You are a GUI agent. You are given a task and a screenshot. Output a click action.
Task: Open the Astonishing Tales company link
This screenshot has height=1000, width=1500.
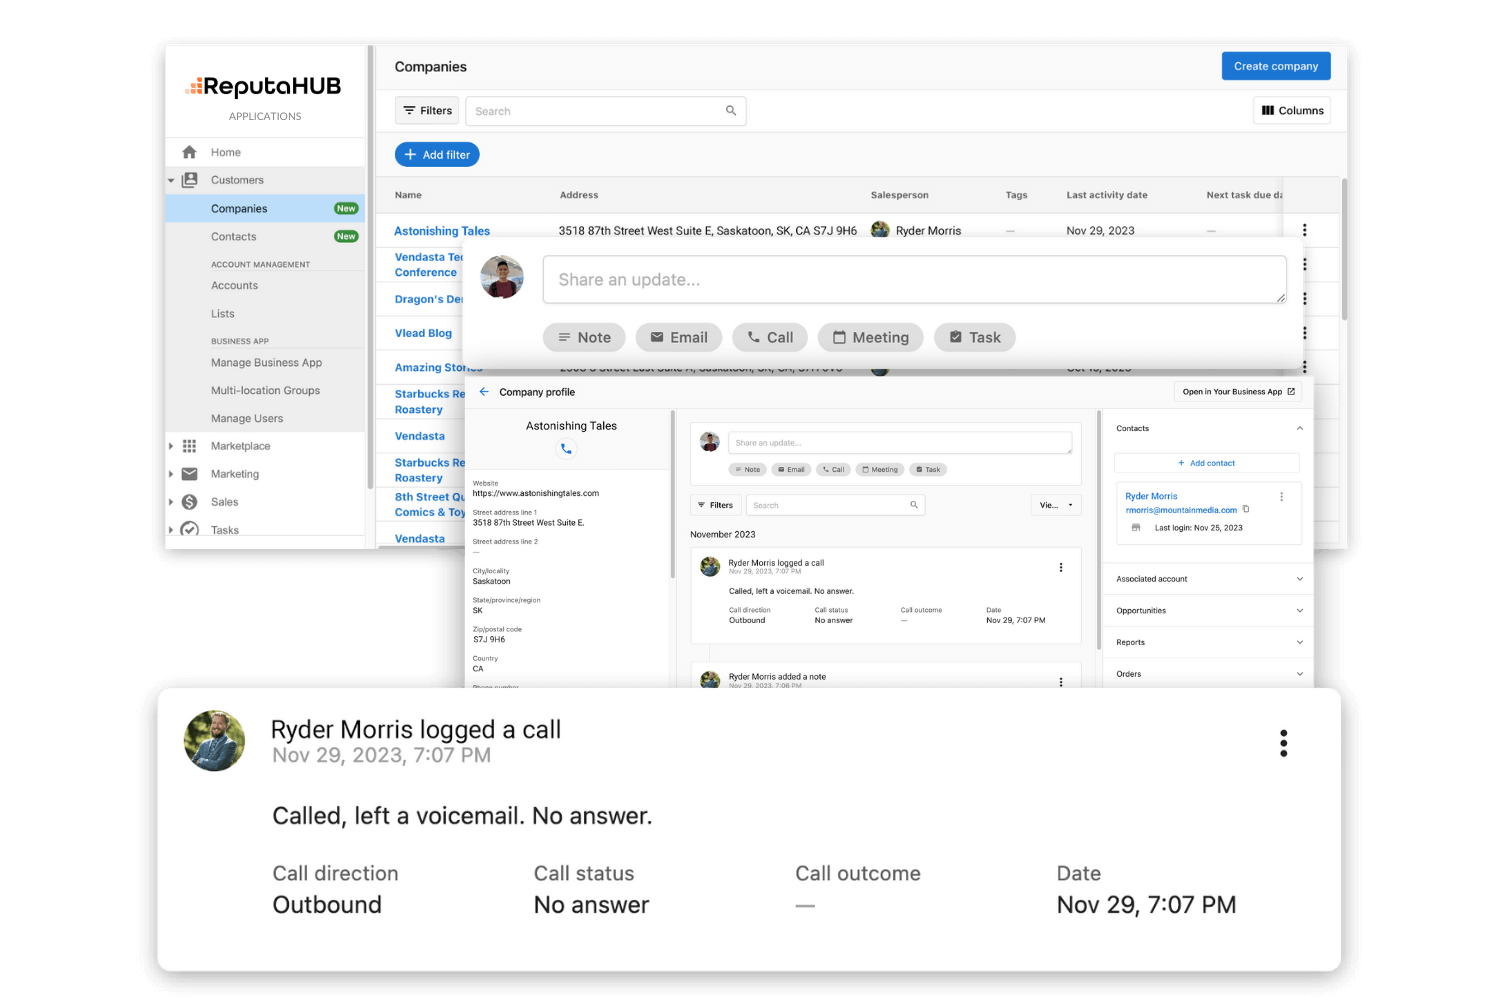[x=442, y=231]
